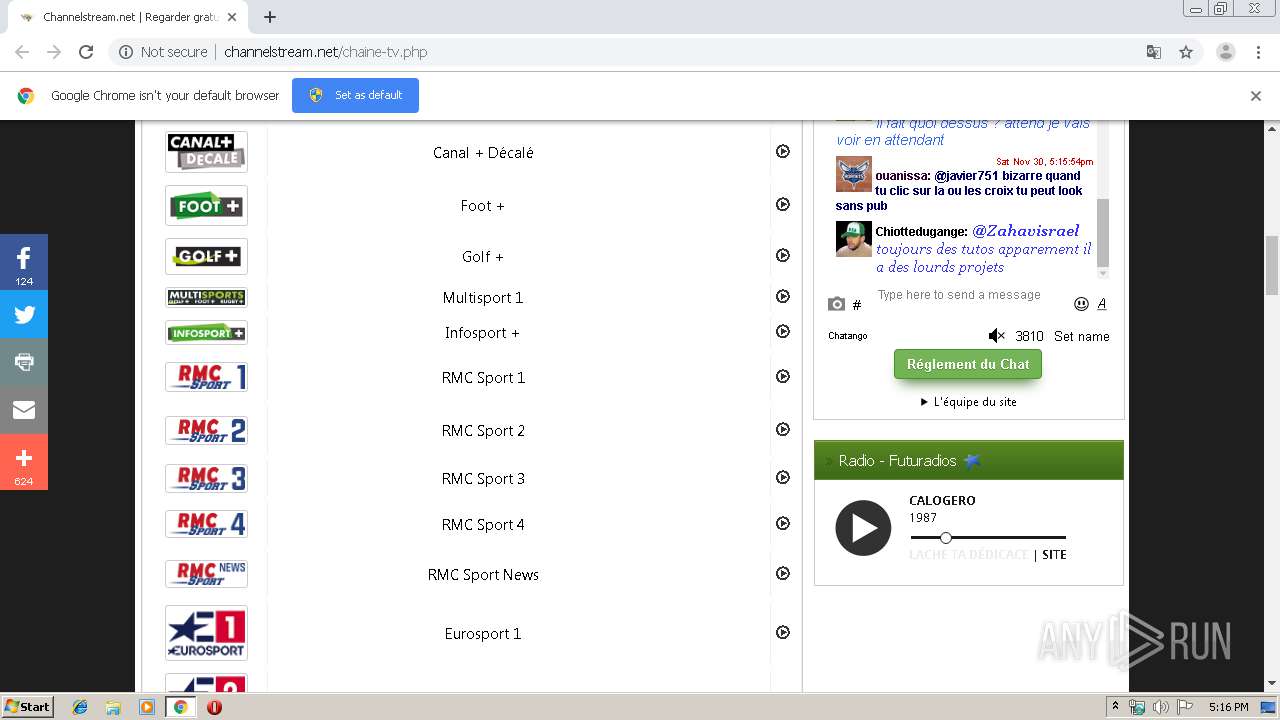The height and width of the screenshot is (720, 1280).
Task: View site info Not secure indicator
Action: coord(163,52)
